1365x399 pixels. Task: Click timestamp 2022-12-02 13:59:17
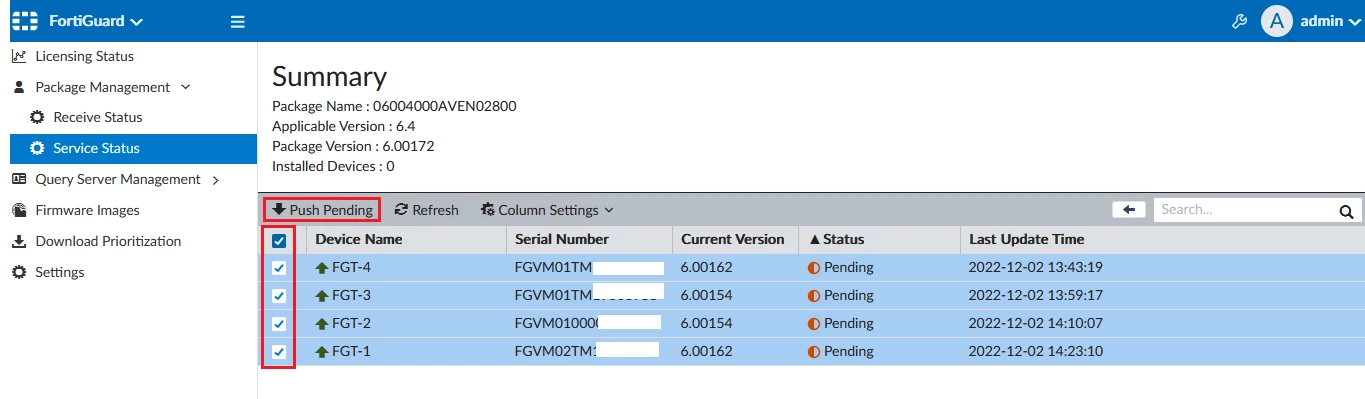[x=1036, y=296]
